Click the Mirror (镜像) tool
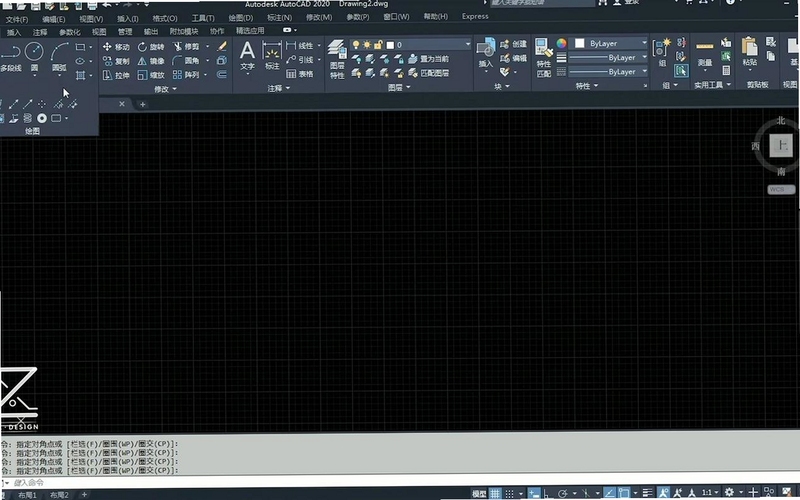This screenshot has width=800, height=500. tap(151, 61)
